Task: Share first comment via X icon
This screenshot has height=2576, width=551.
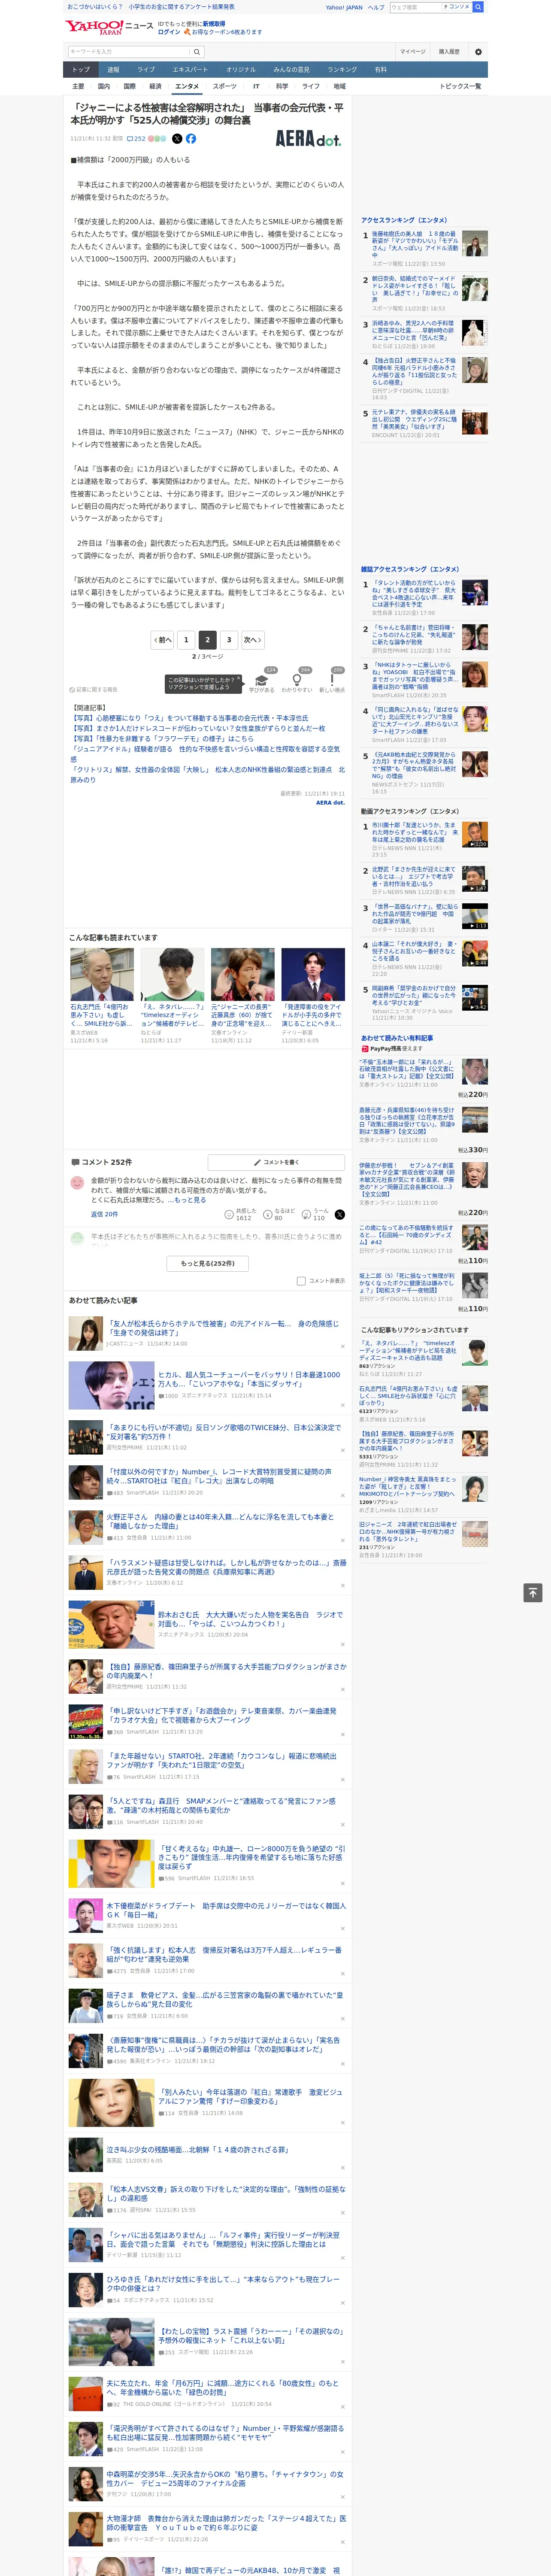Action: pos(340,1214)
